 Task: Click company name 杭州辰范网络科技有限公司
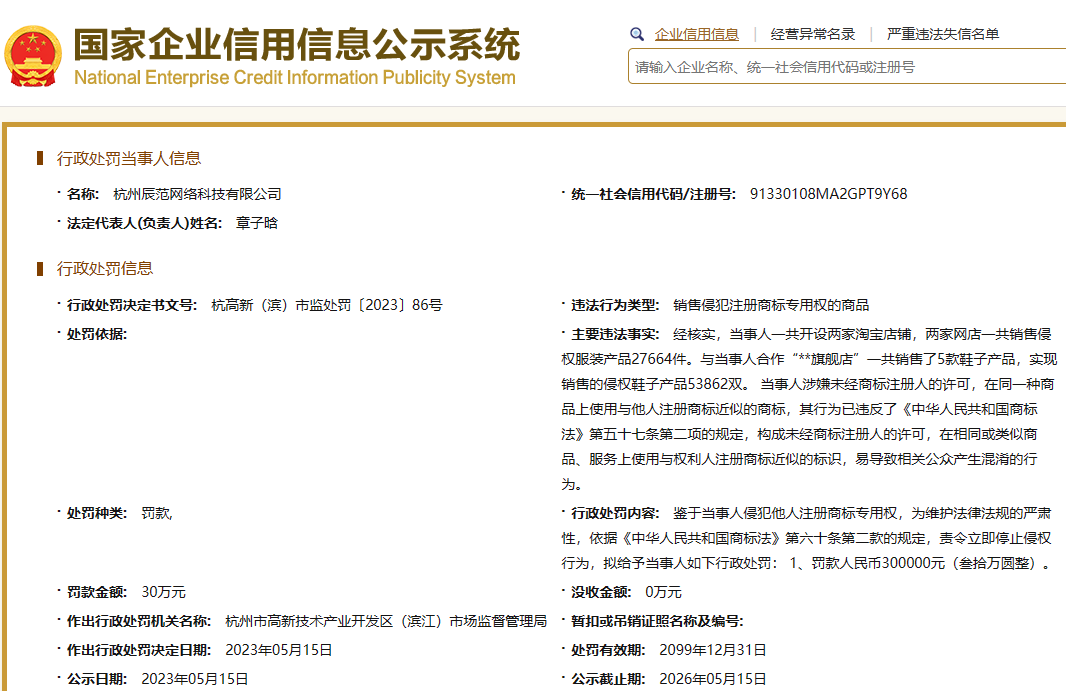(x=197, y=194)
